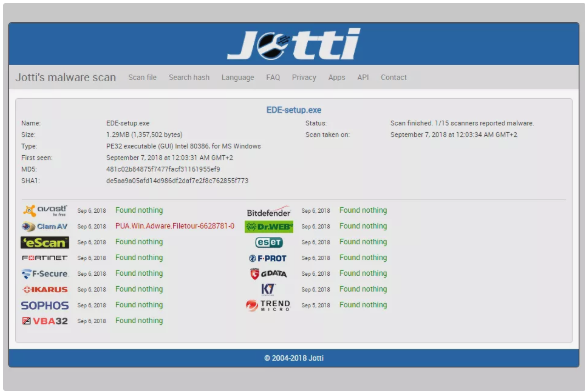Click the eScan scanner logo
This screenshot has width=585, height=392.
(45, 242)
